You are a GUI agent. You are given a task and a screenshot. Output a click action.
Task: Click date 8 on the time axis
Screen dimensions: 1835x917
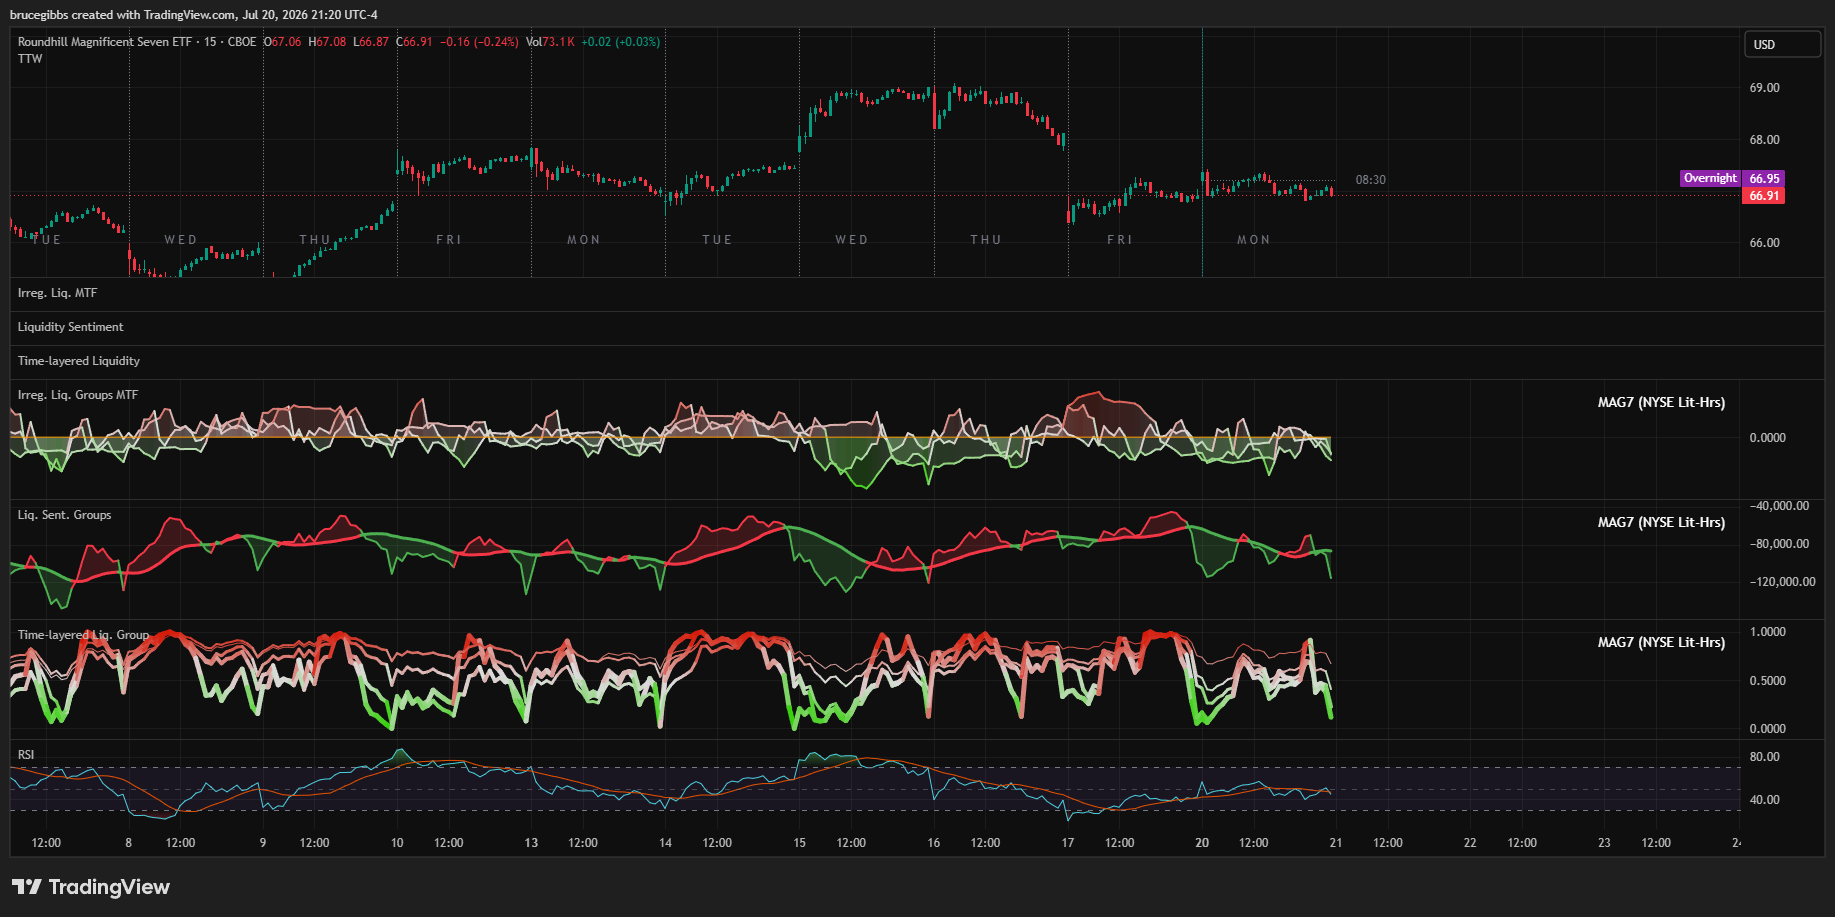click(128, 843)
